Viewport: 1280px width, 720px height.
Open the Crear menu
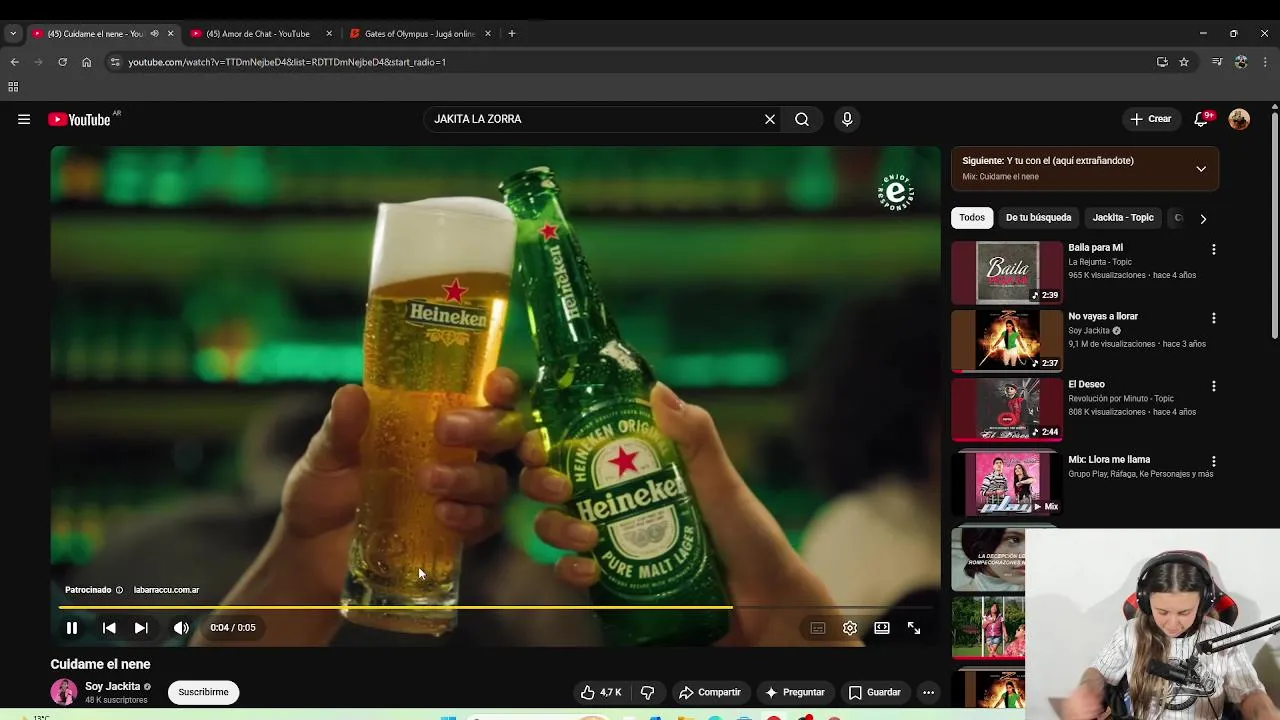[x=1150, y=119]
